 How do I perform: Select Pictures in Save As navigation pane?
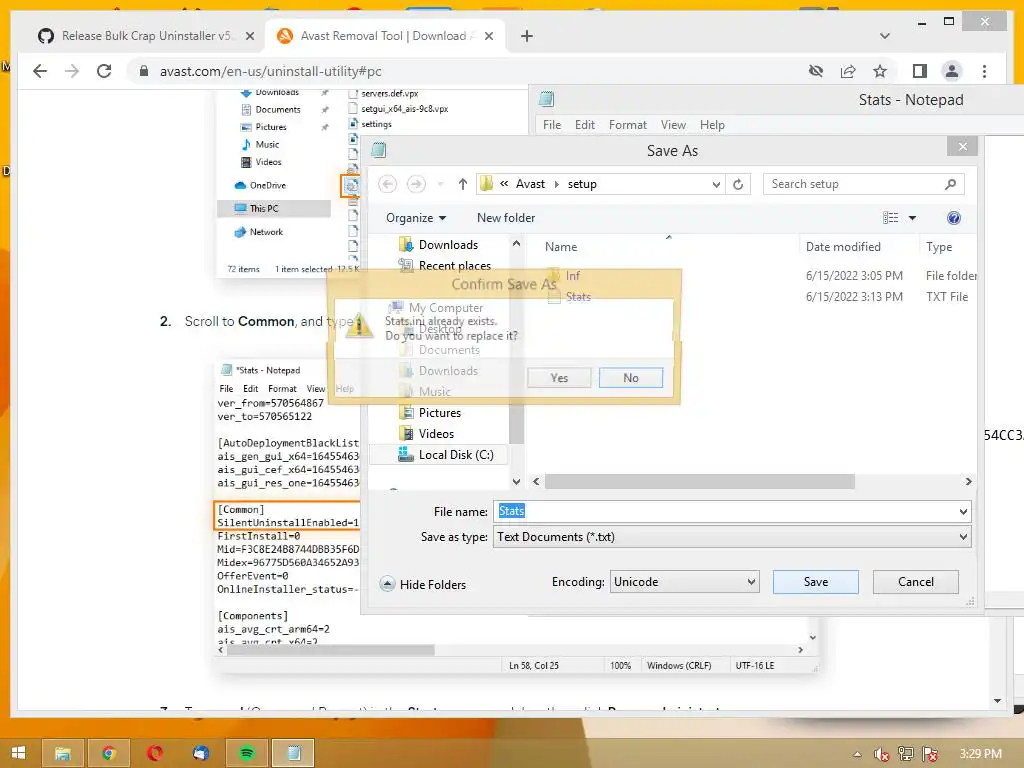[440, 413]
